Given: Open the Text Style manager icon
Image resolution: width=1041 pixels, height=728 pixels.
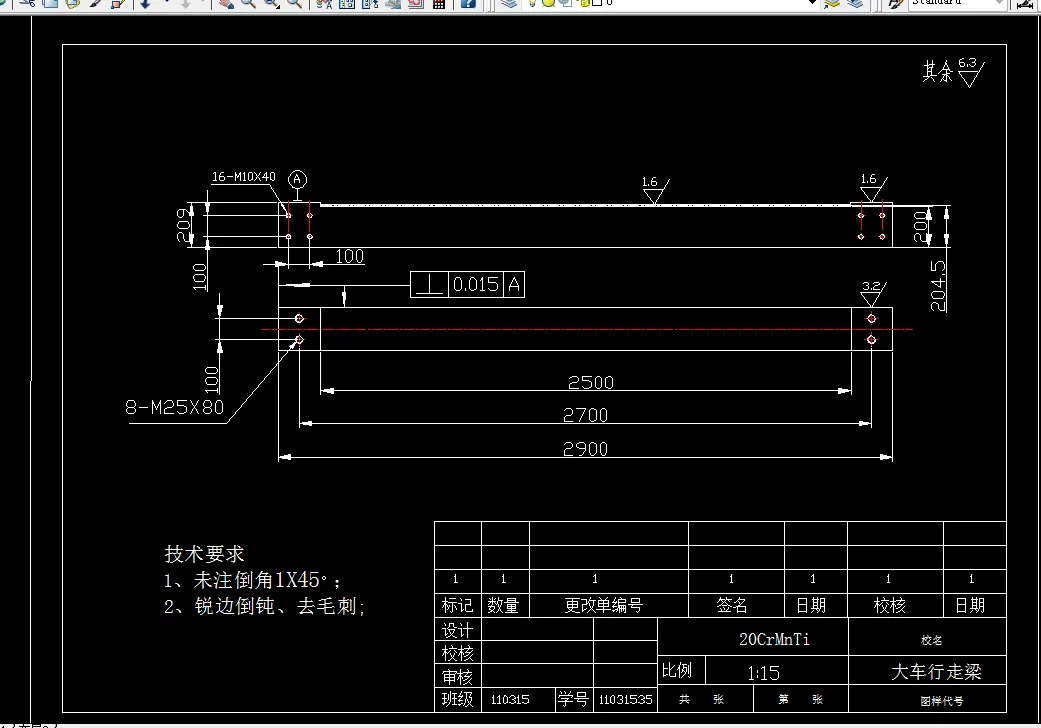Looking at the screenshot, I should point(894,3).
